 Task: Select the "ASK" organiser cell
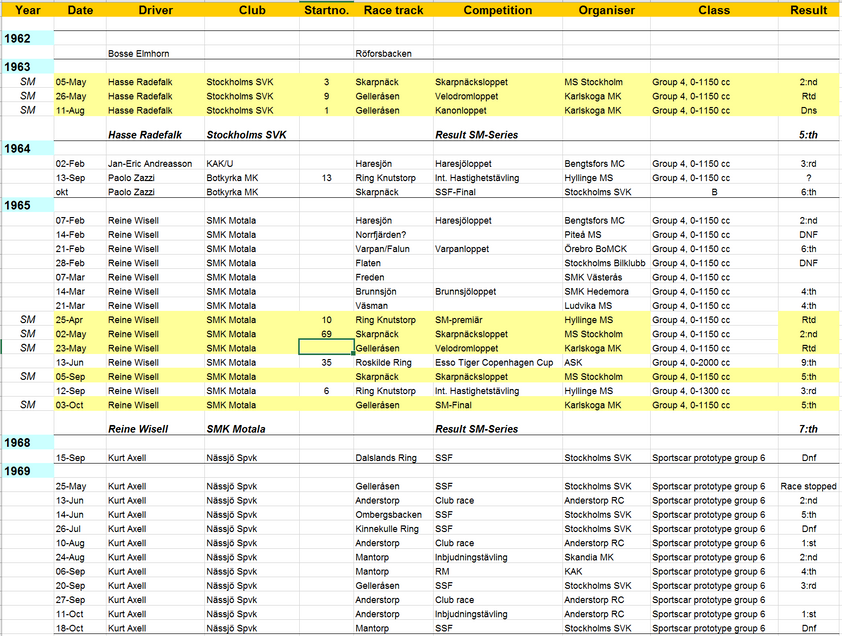606,363
